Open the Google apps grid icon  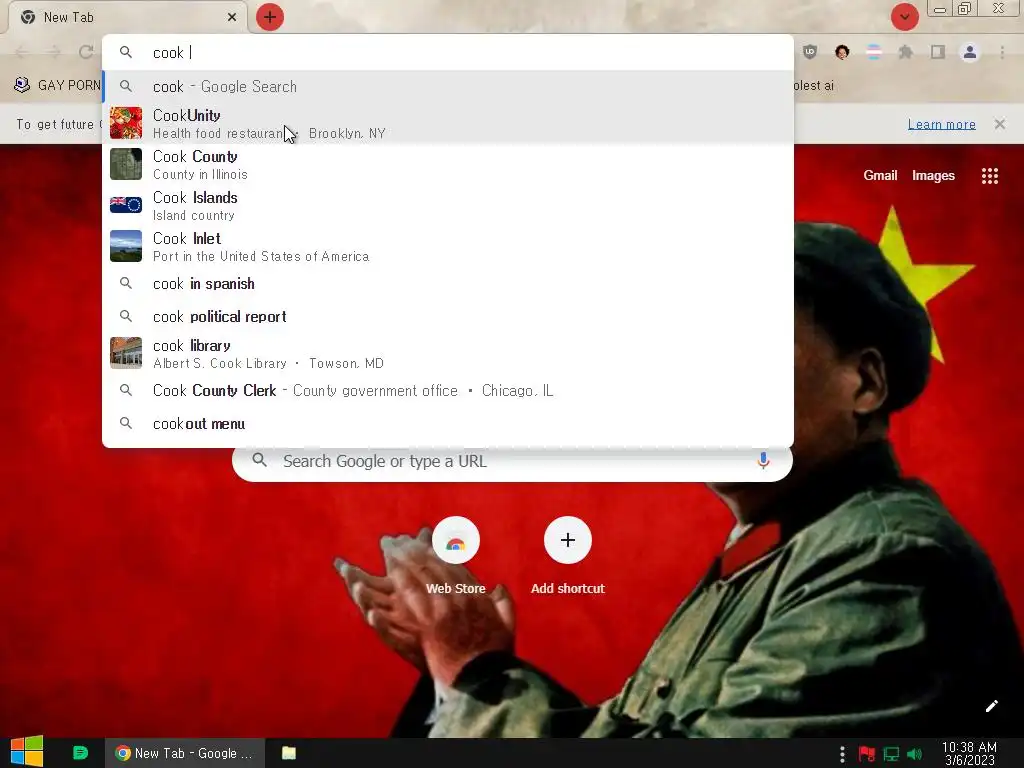click(989, 176)
